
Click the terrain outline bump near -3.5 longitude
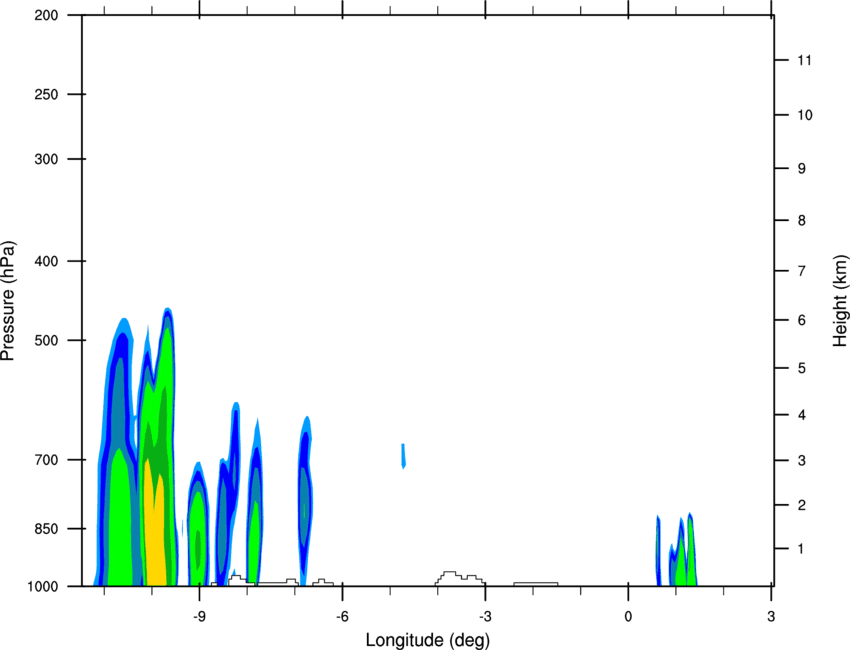459,578
